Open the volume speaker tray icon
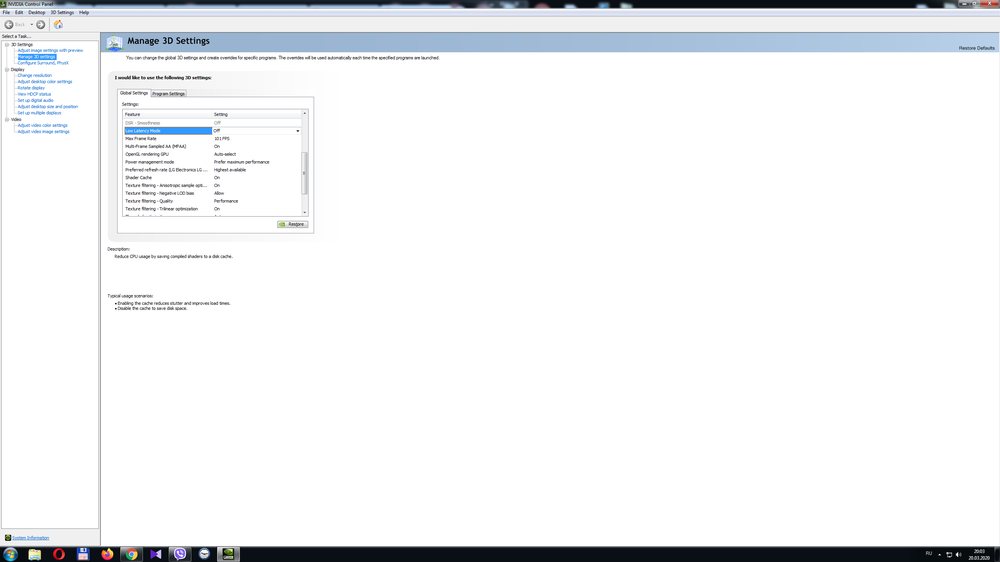Screen dimensions: 1000x562 point(959,554)
